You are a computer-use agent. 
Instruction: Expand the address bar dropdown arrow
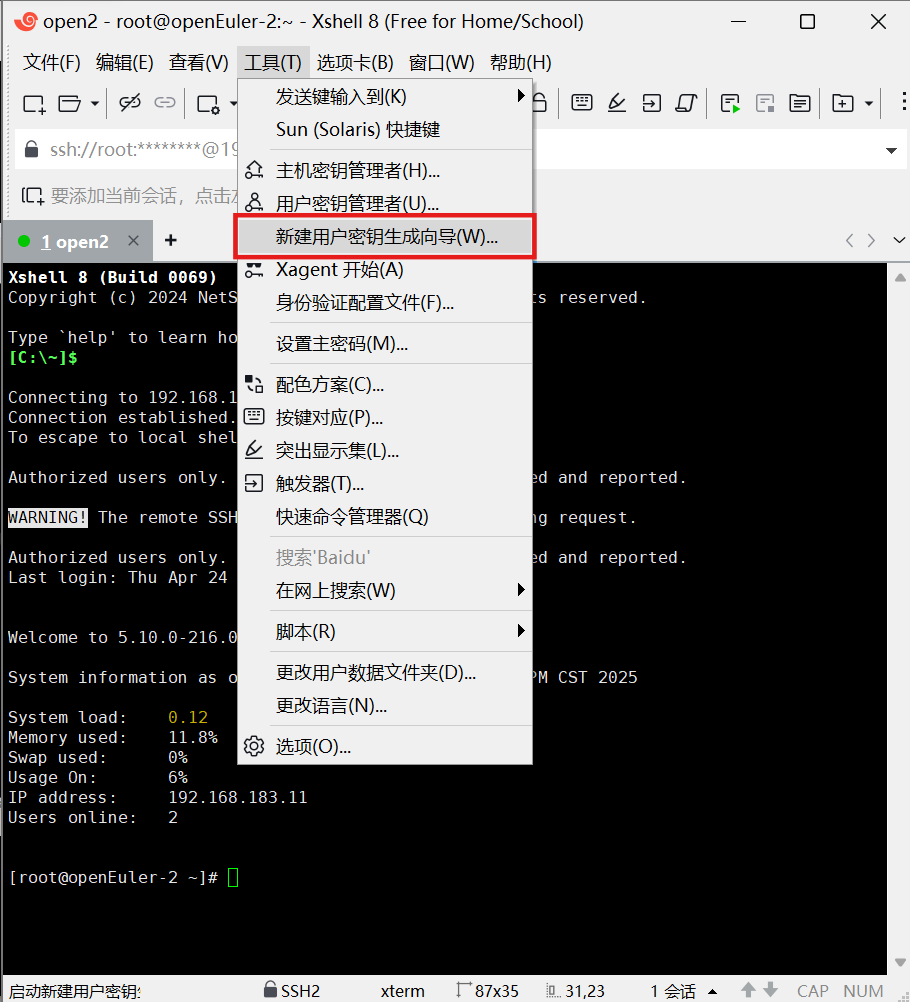click(890, 150)
